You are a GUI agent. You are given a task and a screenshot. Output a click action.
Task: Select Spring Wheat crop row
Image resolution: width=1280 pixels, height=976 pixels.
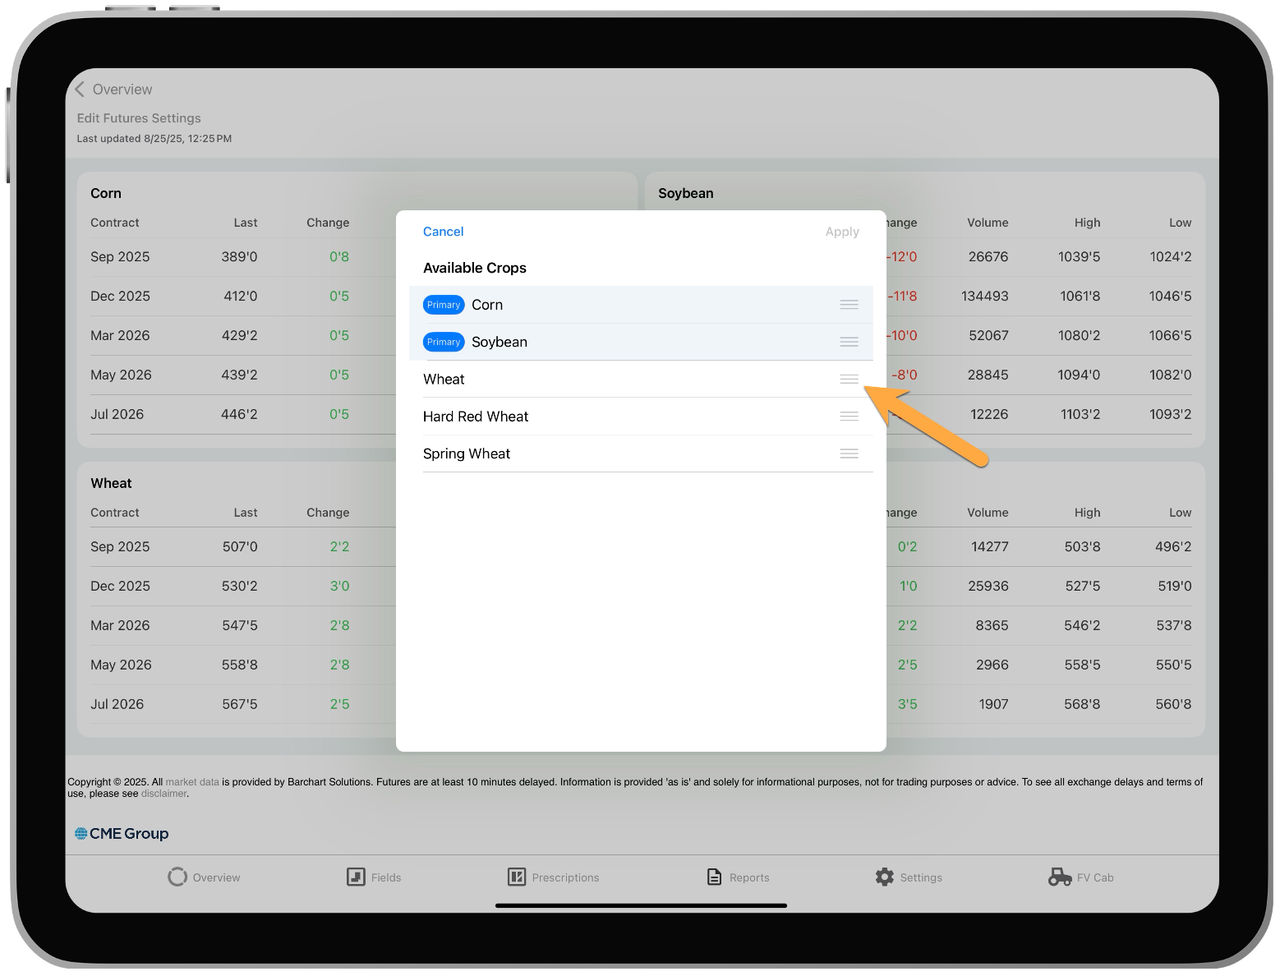641,454
